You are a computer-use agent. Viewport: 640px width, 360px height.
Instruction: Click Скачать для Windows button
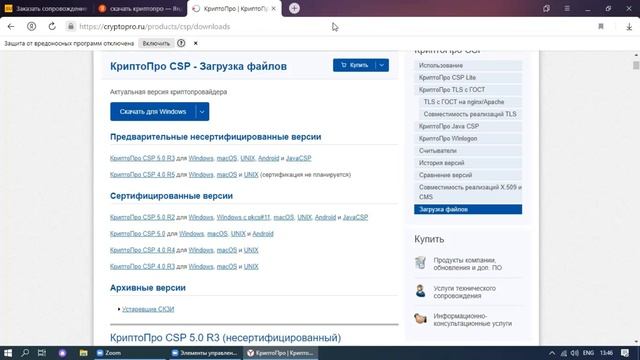(153, 111)
